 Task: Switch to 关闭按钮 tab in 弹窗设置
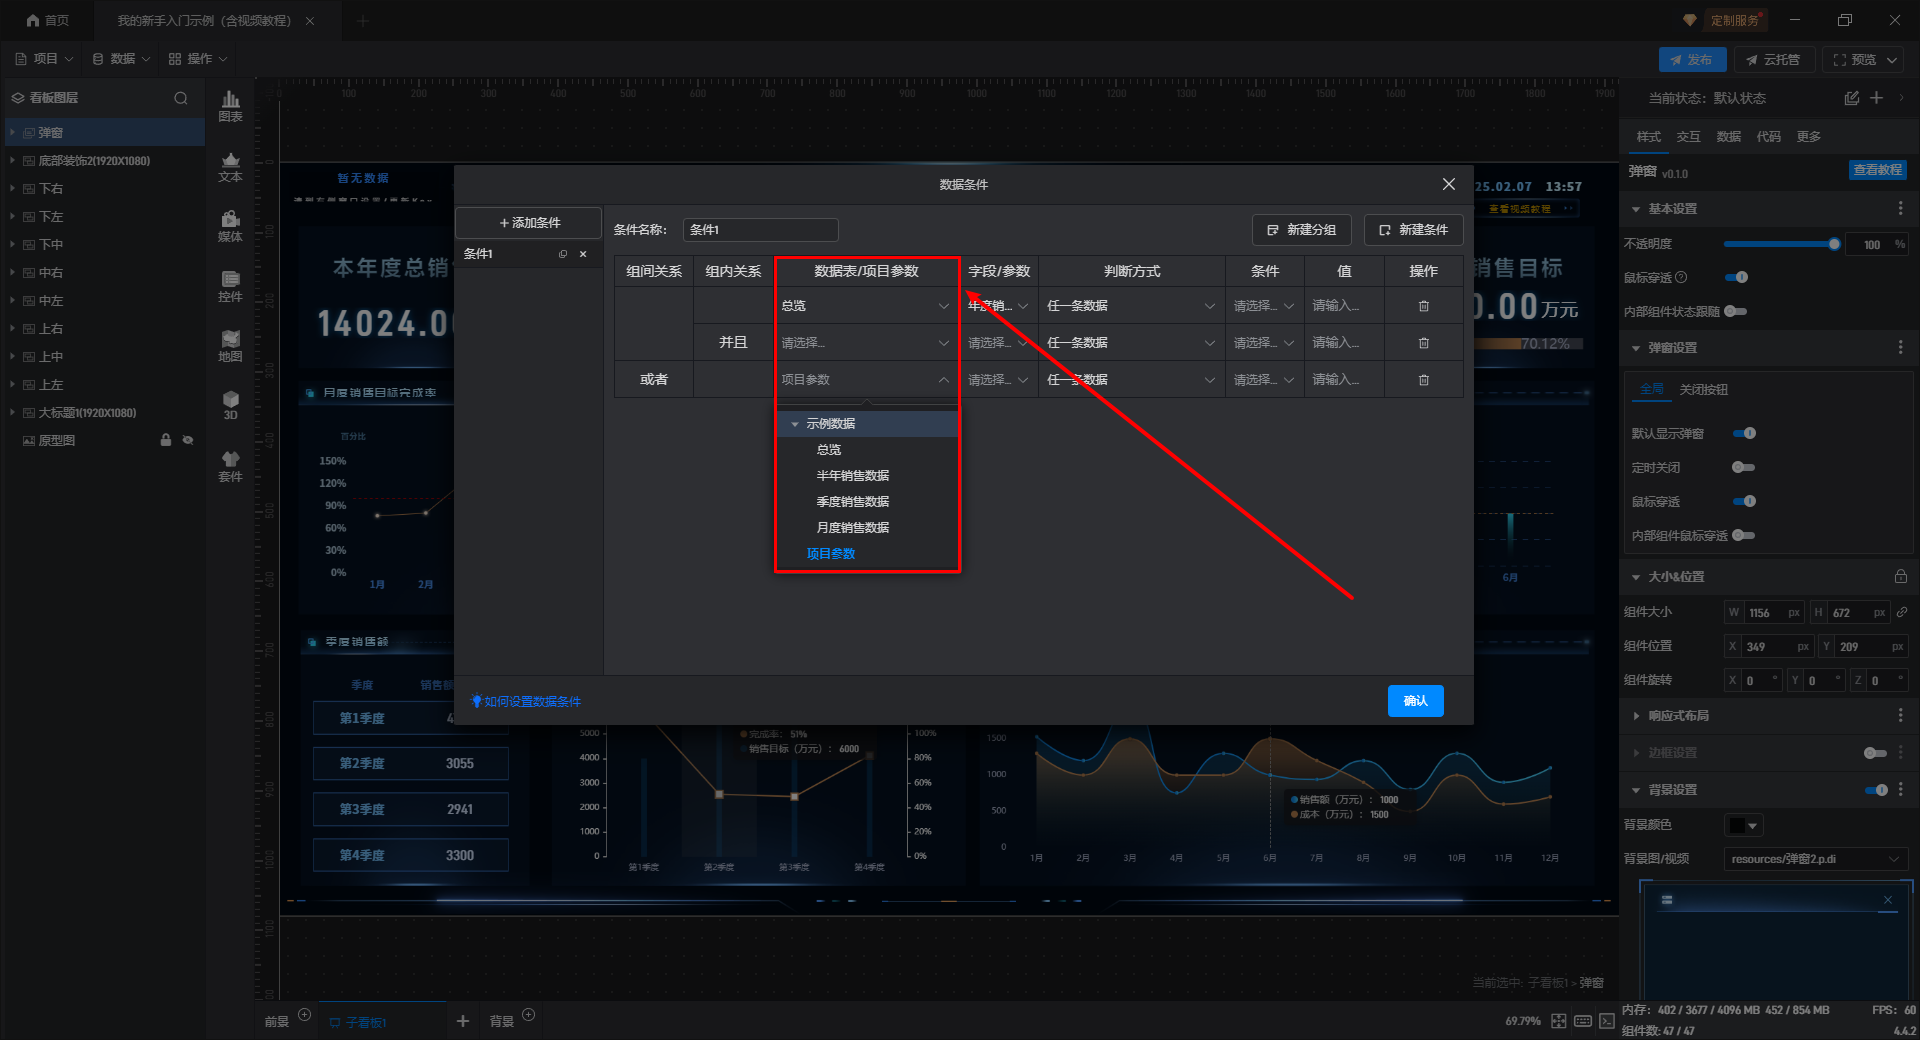tap(1703, 390)
